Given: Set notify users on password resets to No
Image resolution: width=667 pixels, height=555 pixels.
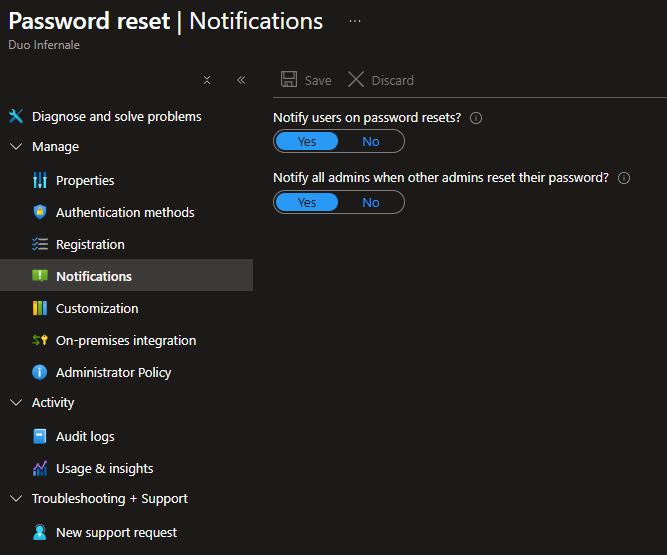Looking at the screenshot, I should point(371,142).
